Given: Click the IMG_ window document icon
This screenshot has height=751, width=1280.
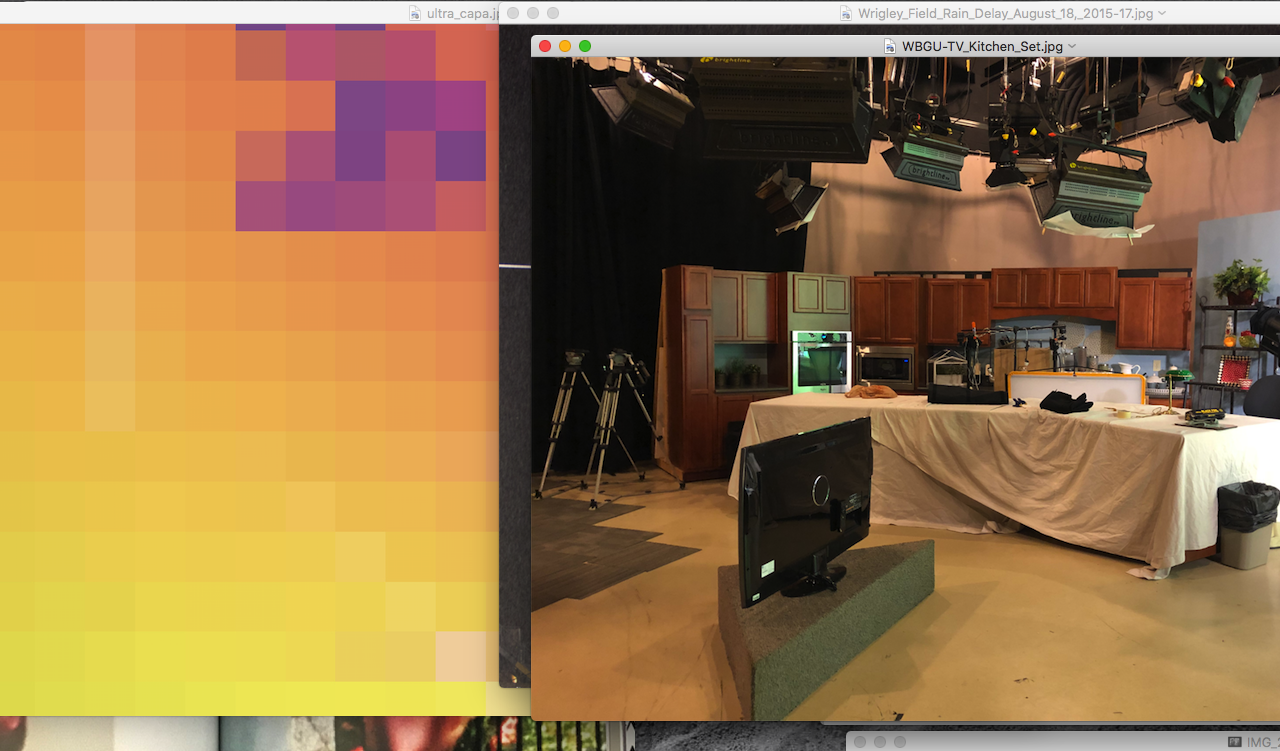Looking at the screenshot, I should [1235, 742].
